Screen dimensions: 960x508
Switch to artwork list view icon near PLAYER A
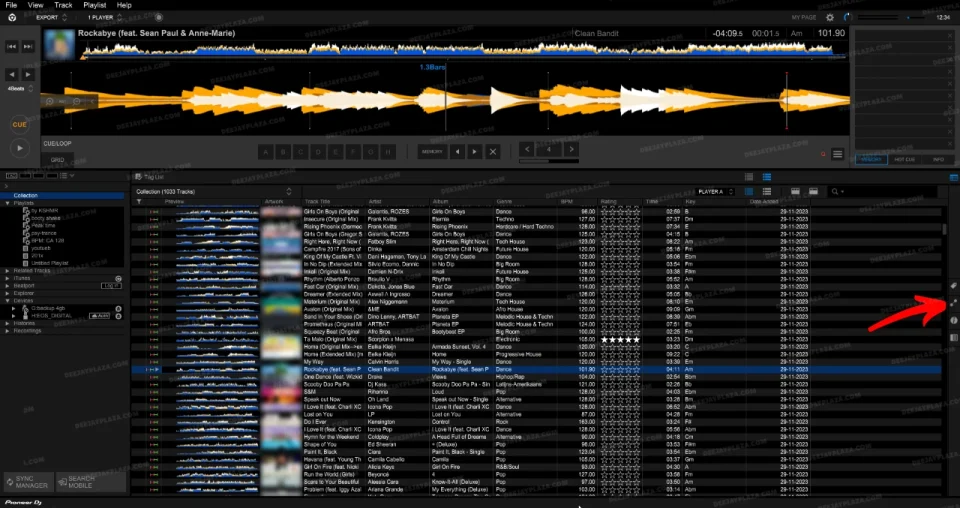point(749,192)
